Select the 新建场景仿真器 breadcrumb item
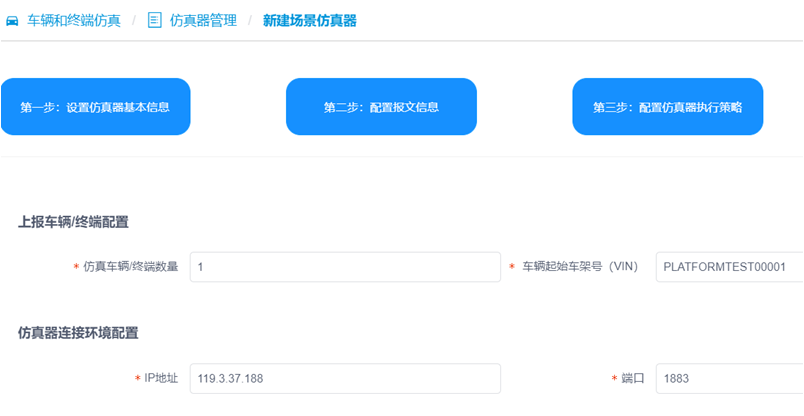The height and width of the screenshot is (416, 804). [x=309, y=20]
